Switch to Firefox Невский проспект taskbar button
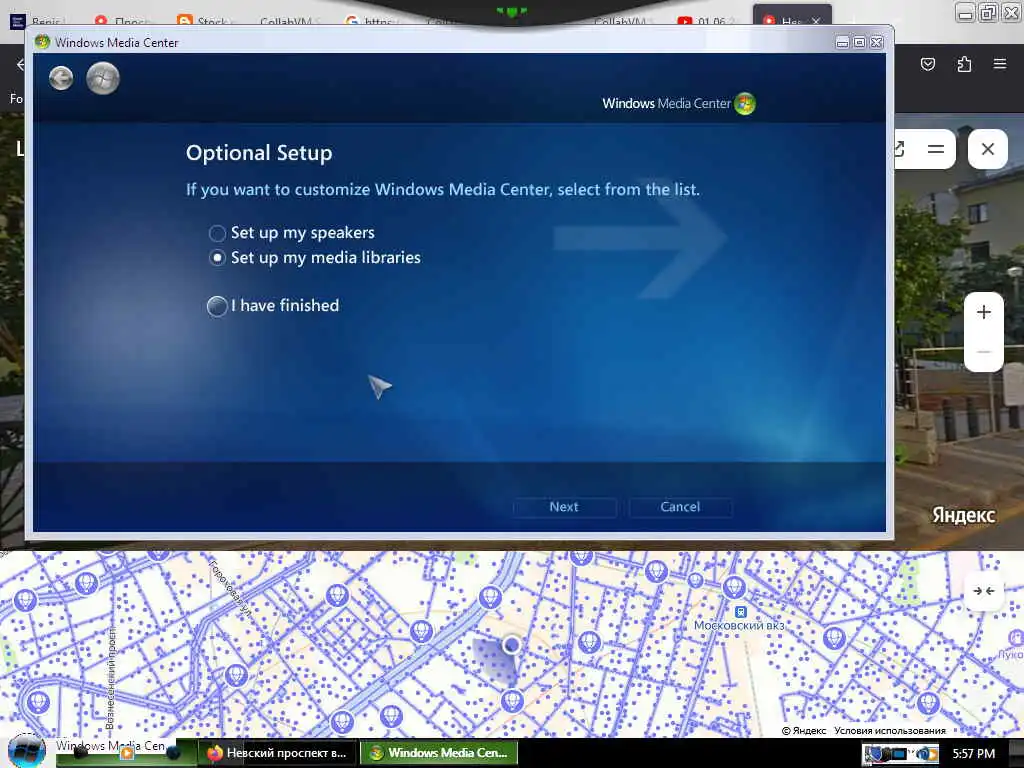Image resolution: width=1024 pixels, height=768 pixels. [277, 753]
